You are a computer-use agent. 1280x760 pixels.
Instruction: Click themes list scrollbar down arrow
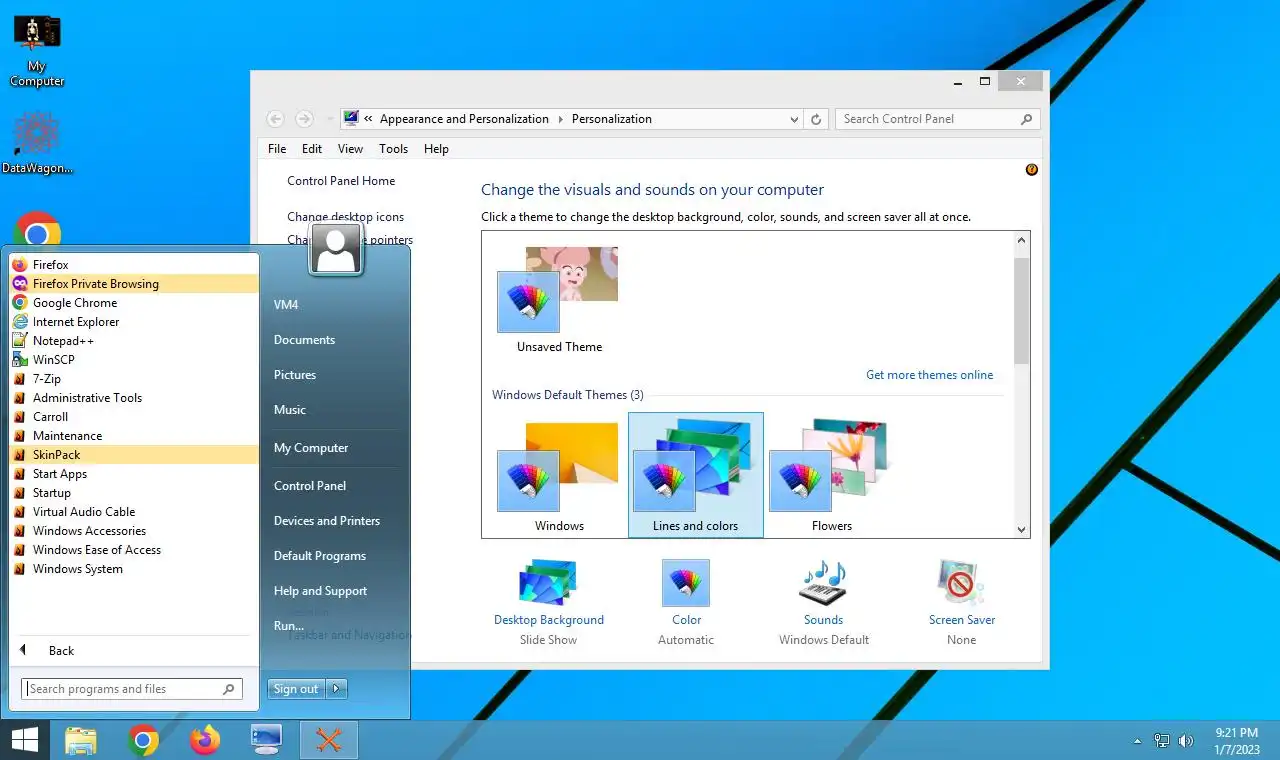coord(1021,529)
